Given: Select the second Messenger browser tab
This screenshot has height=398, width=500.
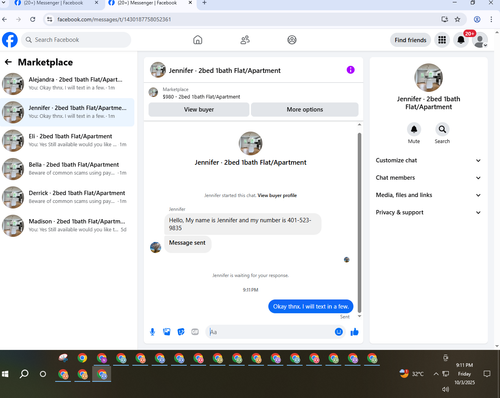Looking at the screenshot, I should pyautogui.click(x=147, y=3).
